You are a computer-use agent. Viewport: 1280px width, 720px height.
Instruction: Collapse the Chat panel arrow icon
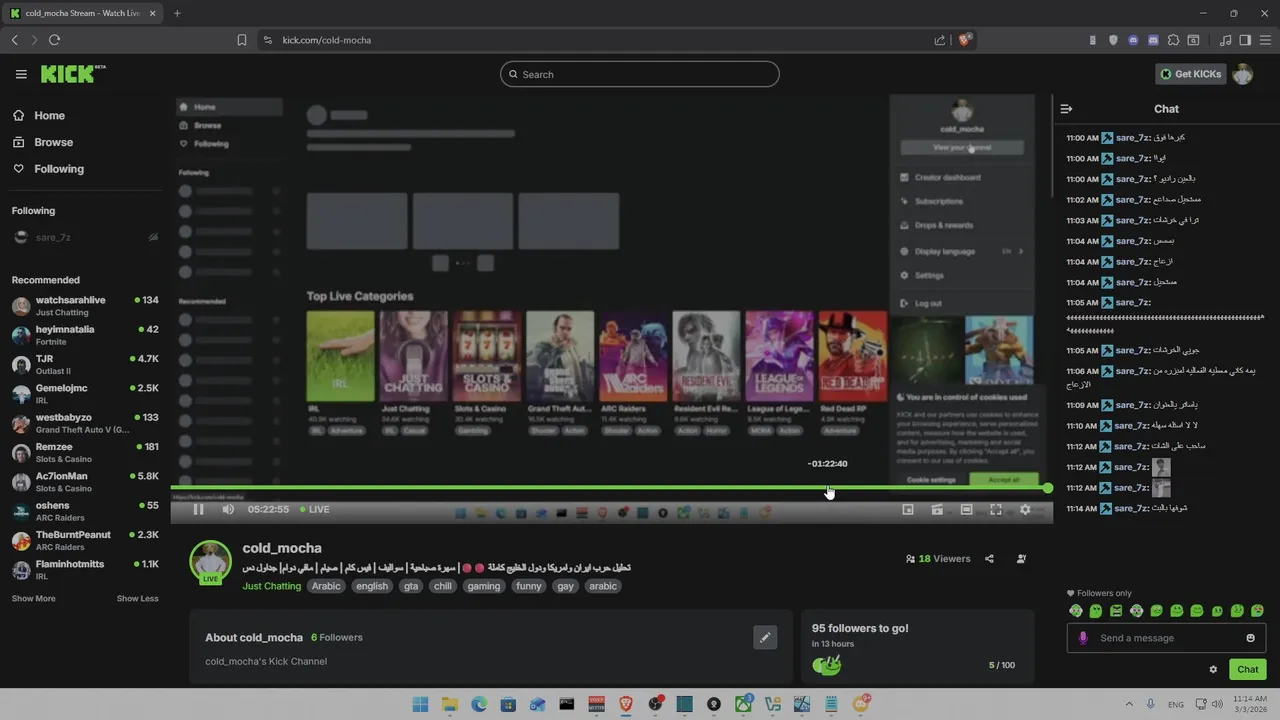(1066, 109)
